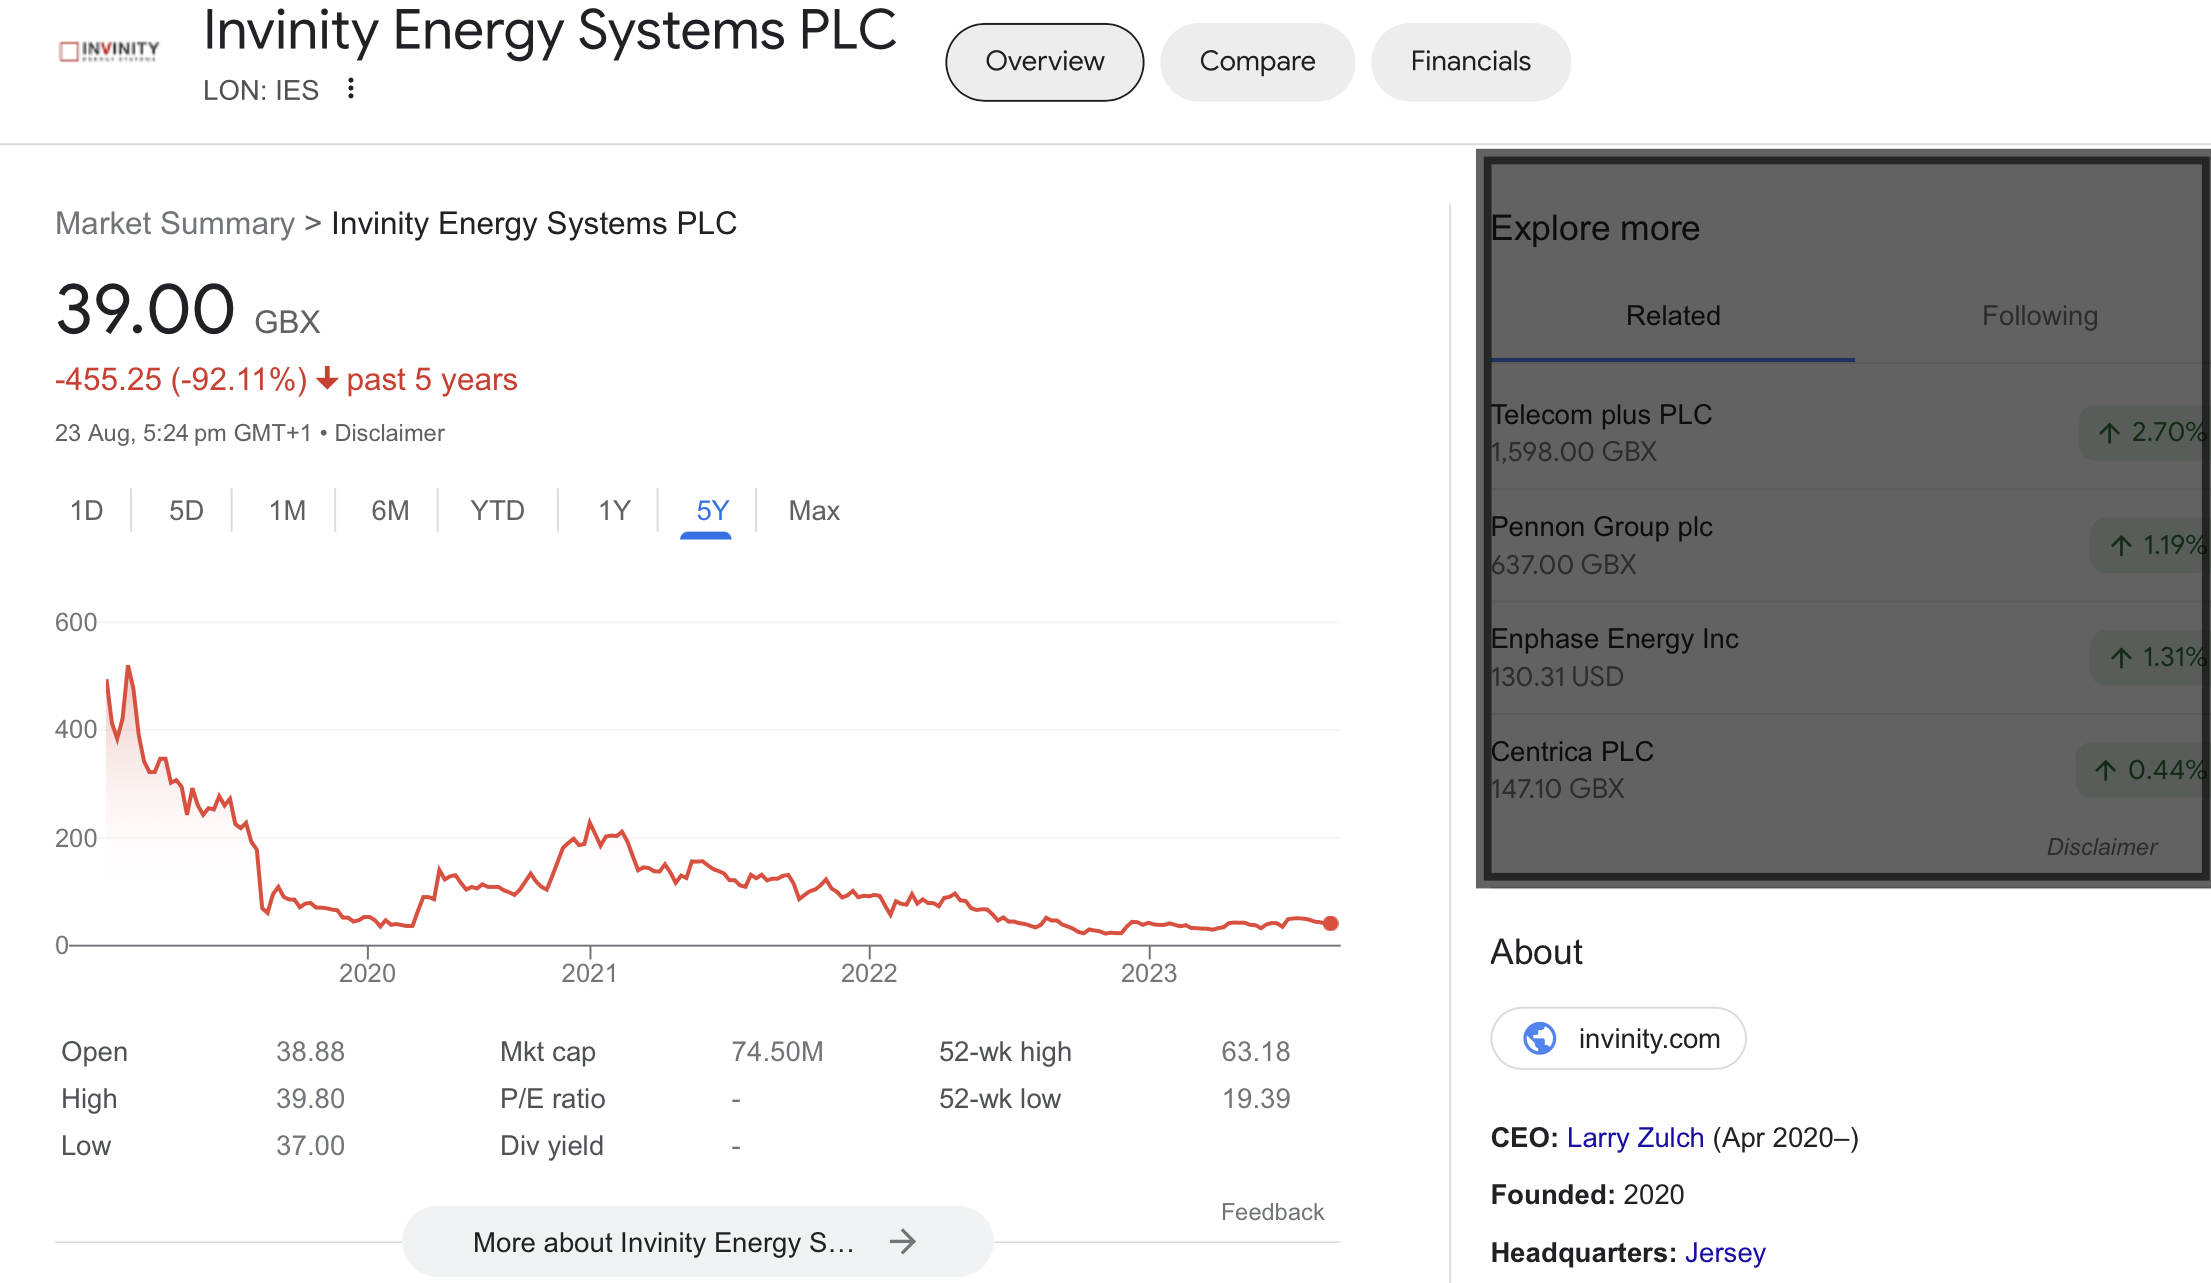This screenshot has height=1283, width=2211.
Task: Select the 1M time range
Action: point(287,511)
